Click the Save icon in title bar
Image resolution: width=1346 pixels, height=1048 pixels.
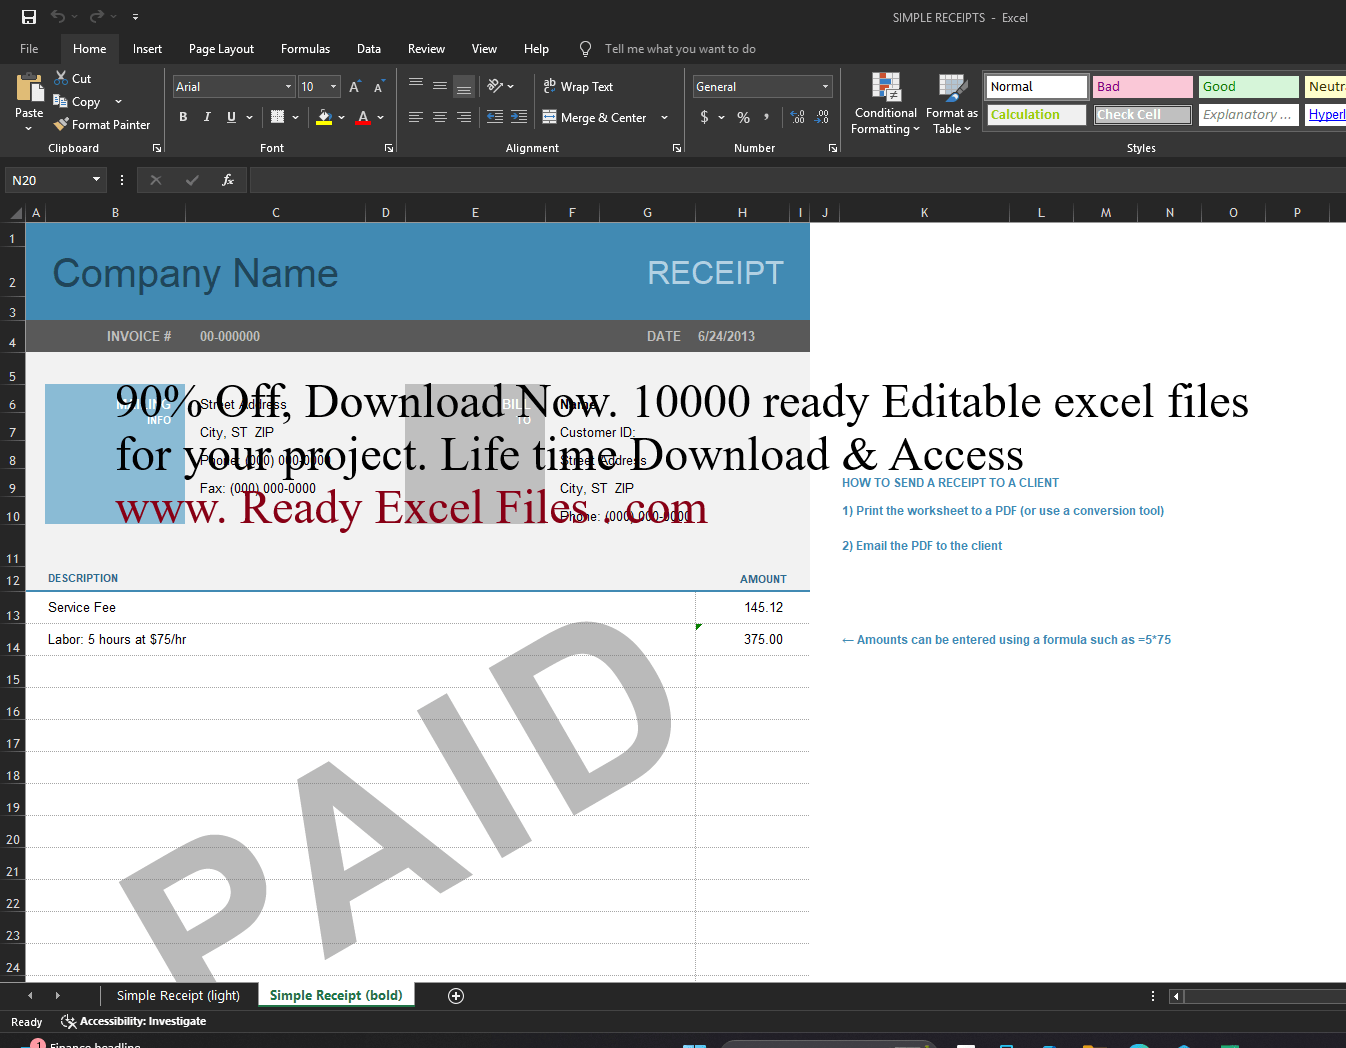[29, 17]
